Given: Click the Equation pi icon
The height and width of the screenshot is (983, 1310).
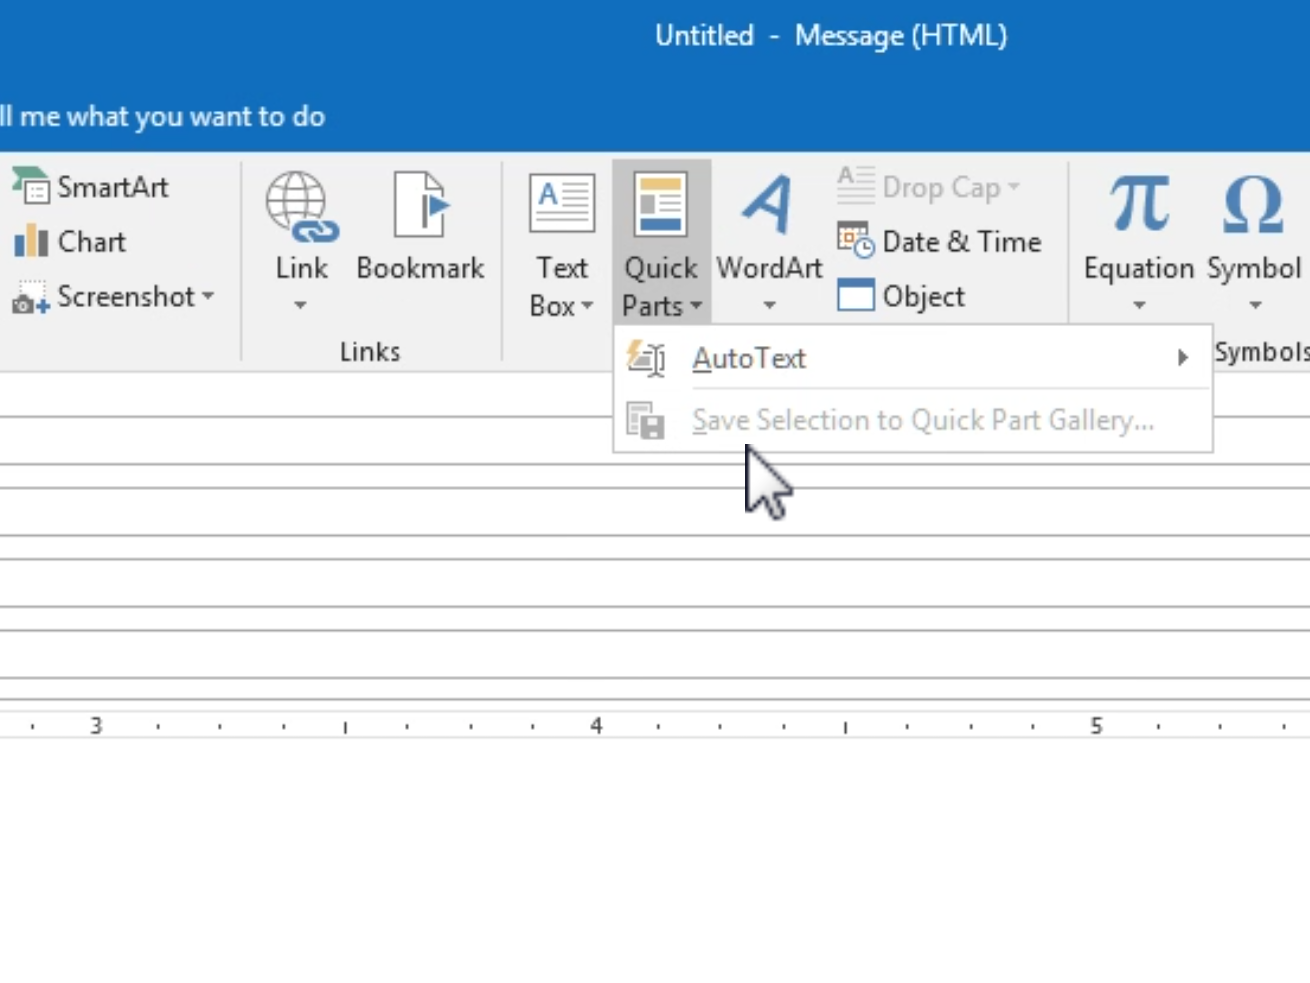Looking at the screenshot, I should click(1139, 204).
